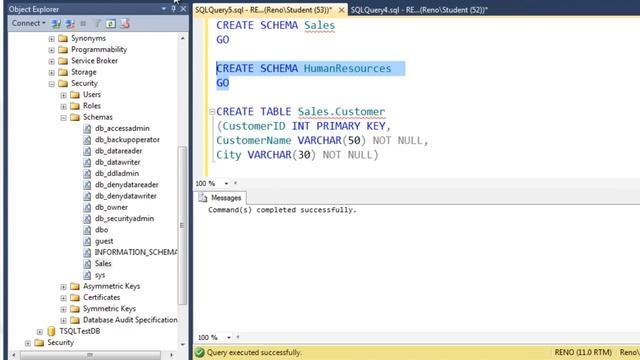Image resolution: width=640 pixels, height=360 pixels.
Task: Click the db_accessadmin schema icon
Action: tap(87, 128)
